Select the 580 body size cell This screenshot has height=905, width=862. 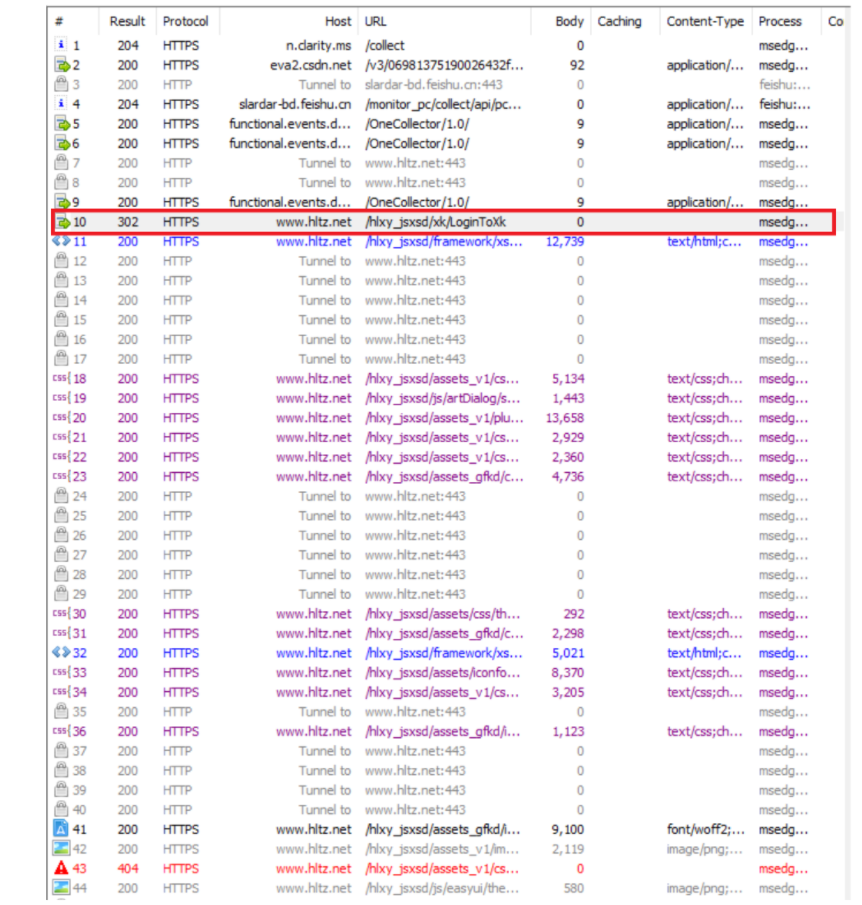[573, 888]
